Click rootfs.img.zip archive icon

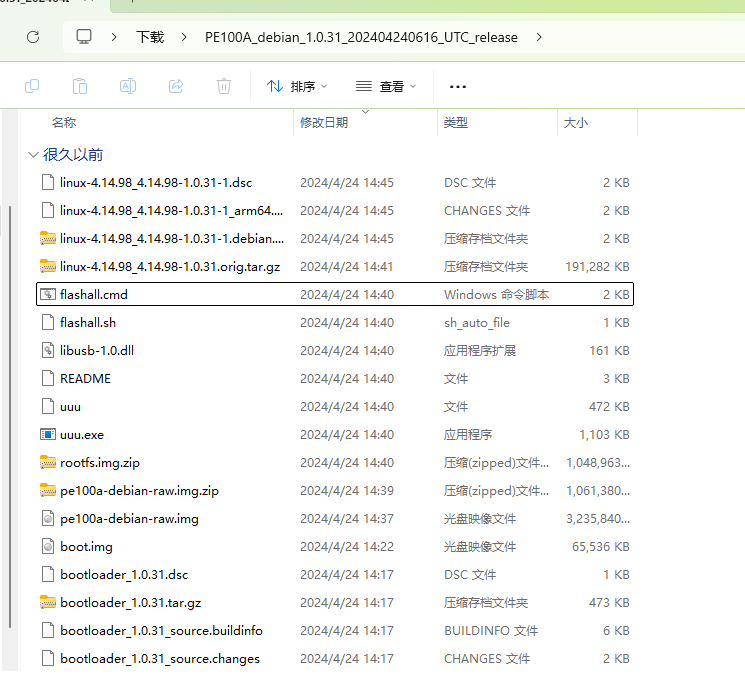tap(48, 463)
